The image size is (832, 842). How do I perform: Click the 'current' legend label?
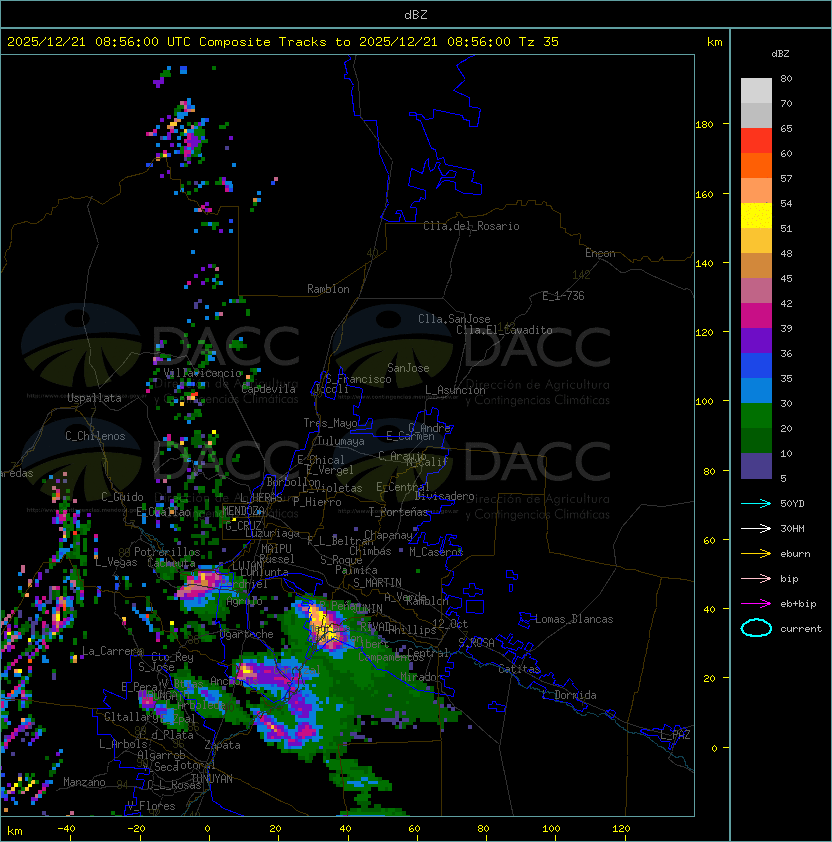click(801, 629)
